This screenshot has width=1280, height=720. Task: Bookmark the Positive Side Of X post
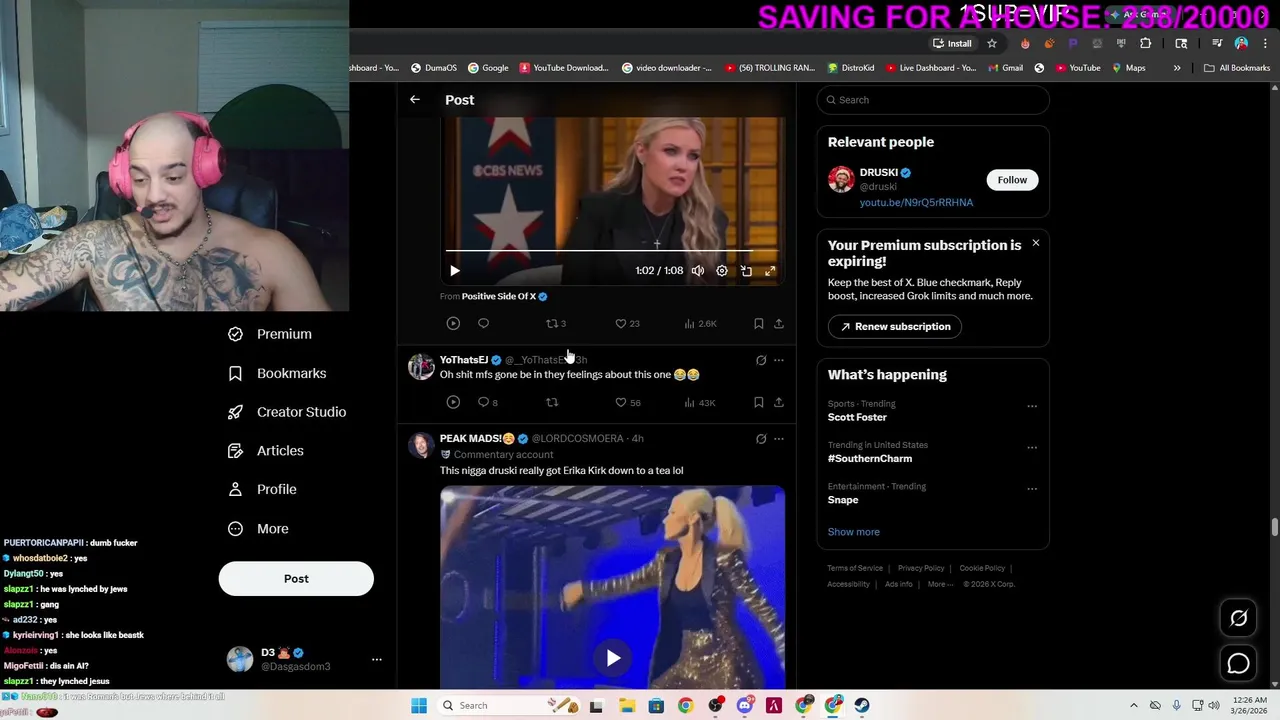click(x=759, y=323)
